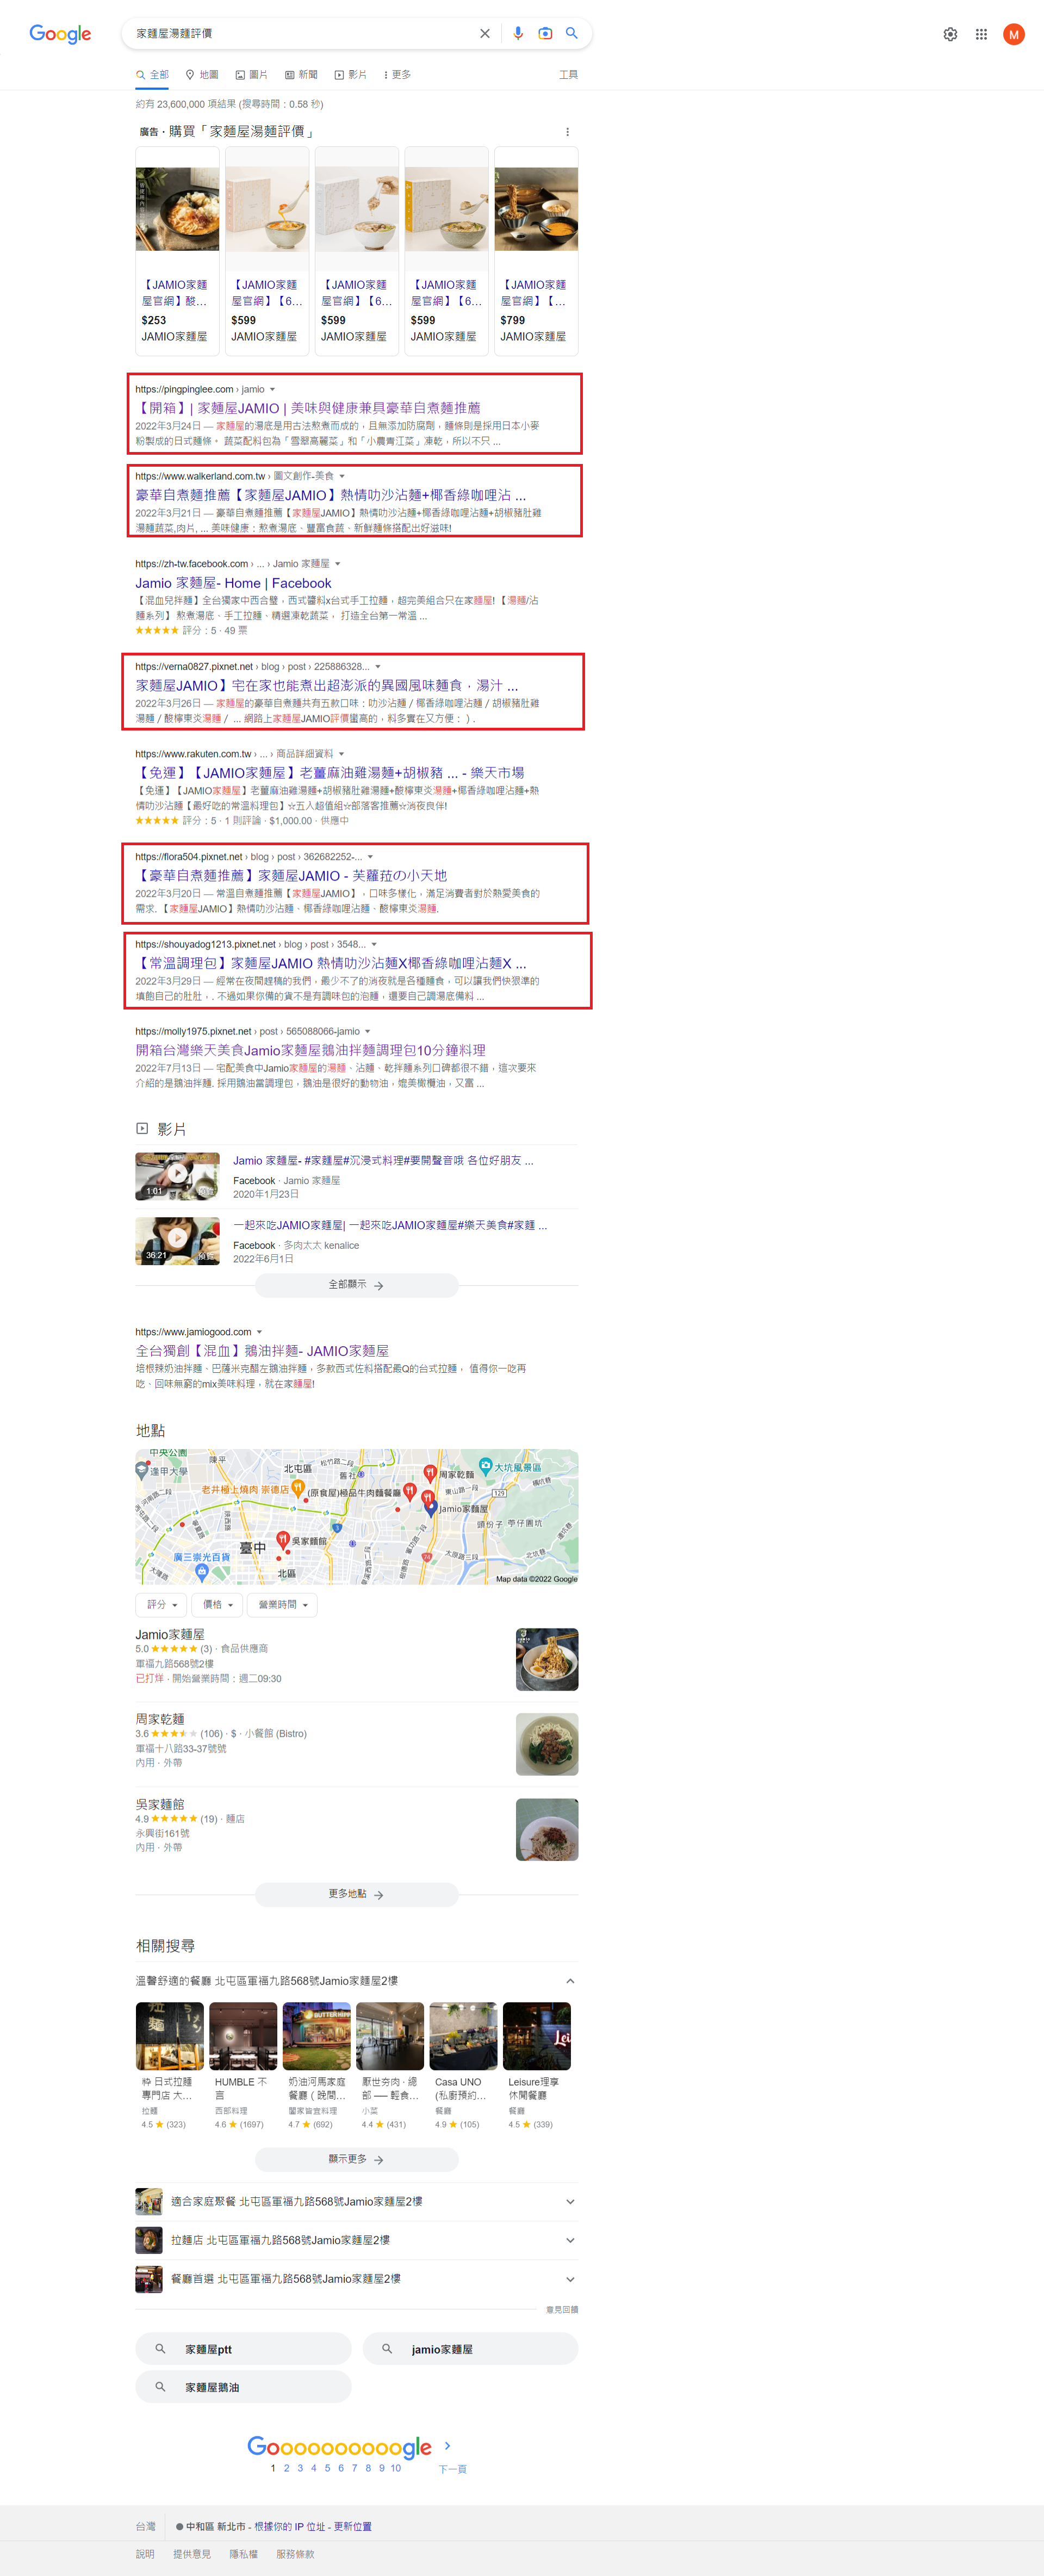This screenshot has height=2576, width=1044.
Task: Open Jamio 家麵屋 Home Facebook result
Action: (233, 583)
